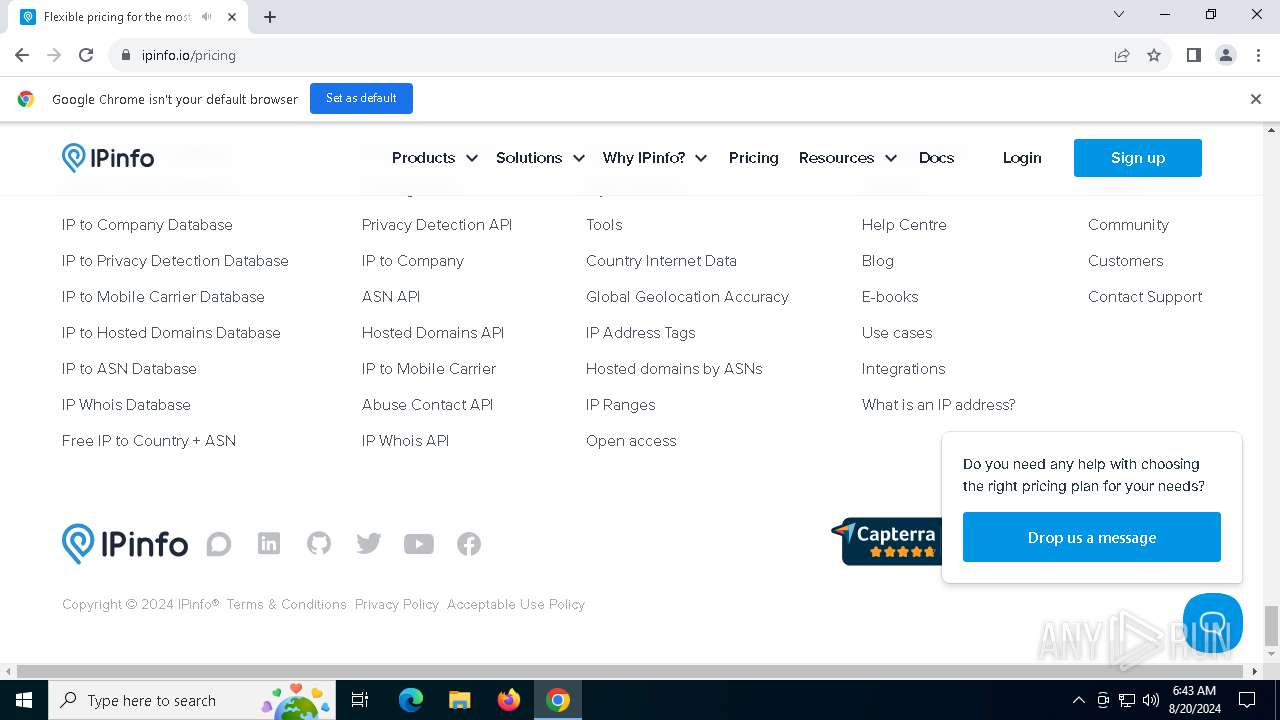This screenshot has width=1280, height=720.
Task: Open Free IP to Country + ASN link
Action: 149,441
